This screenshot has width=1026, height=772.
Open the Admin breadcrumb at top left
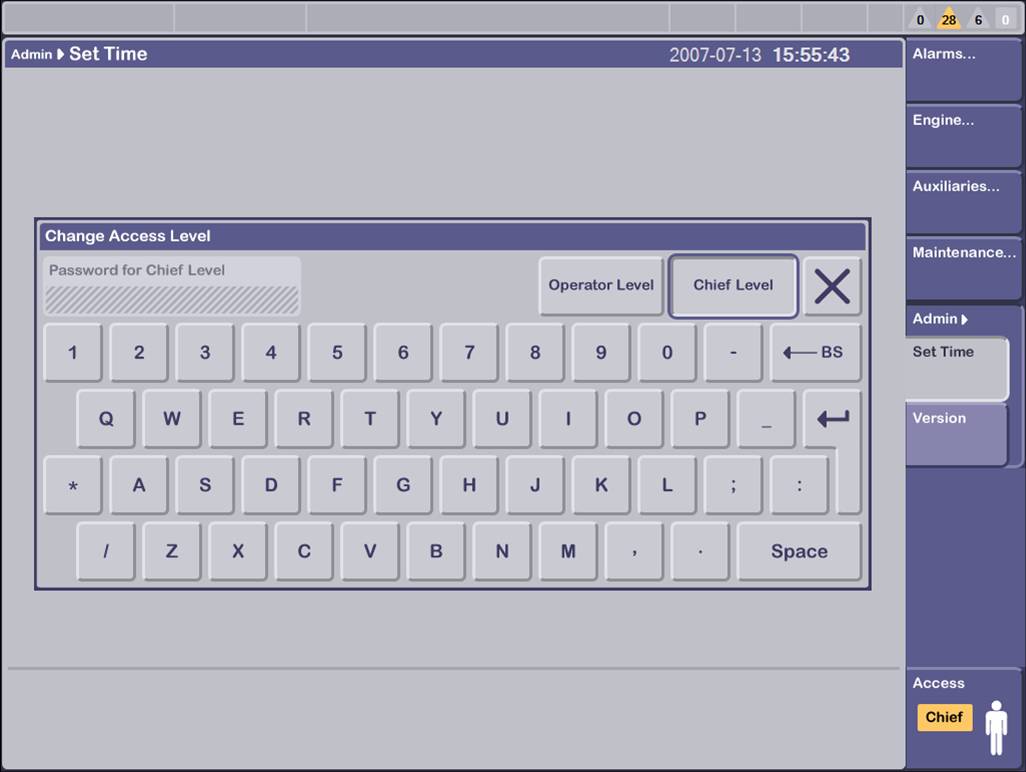point(30,54)
